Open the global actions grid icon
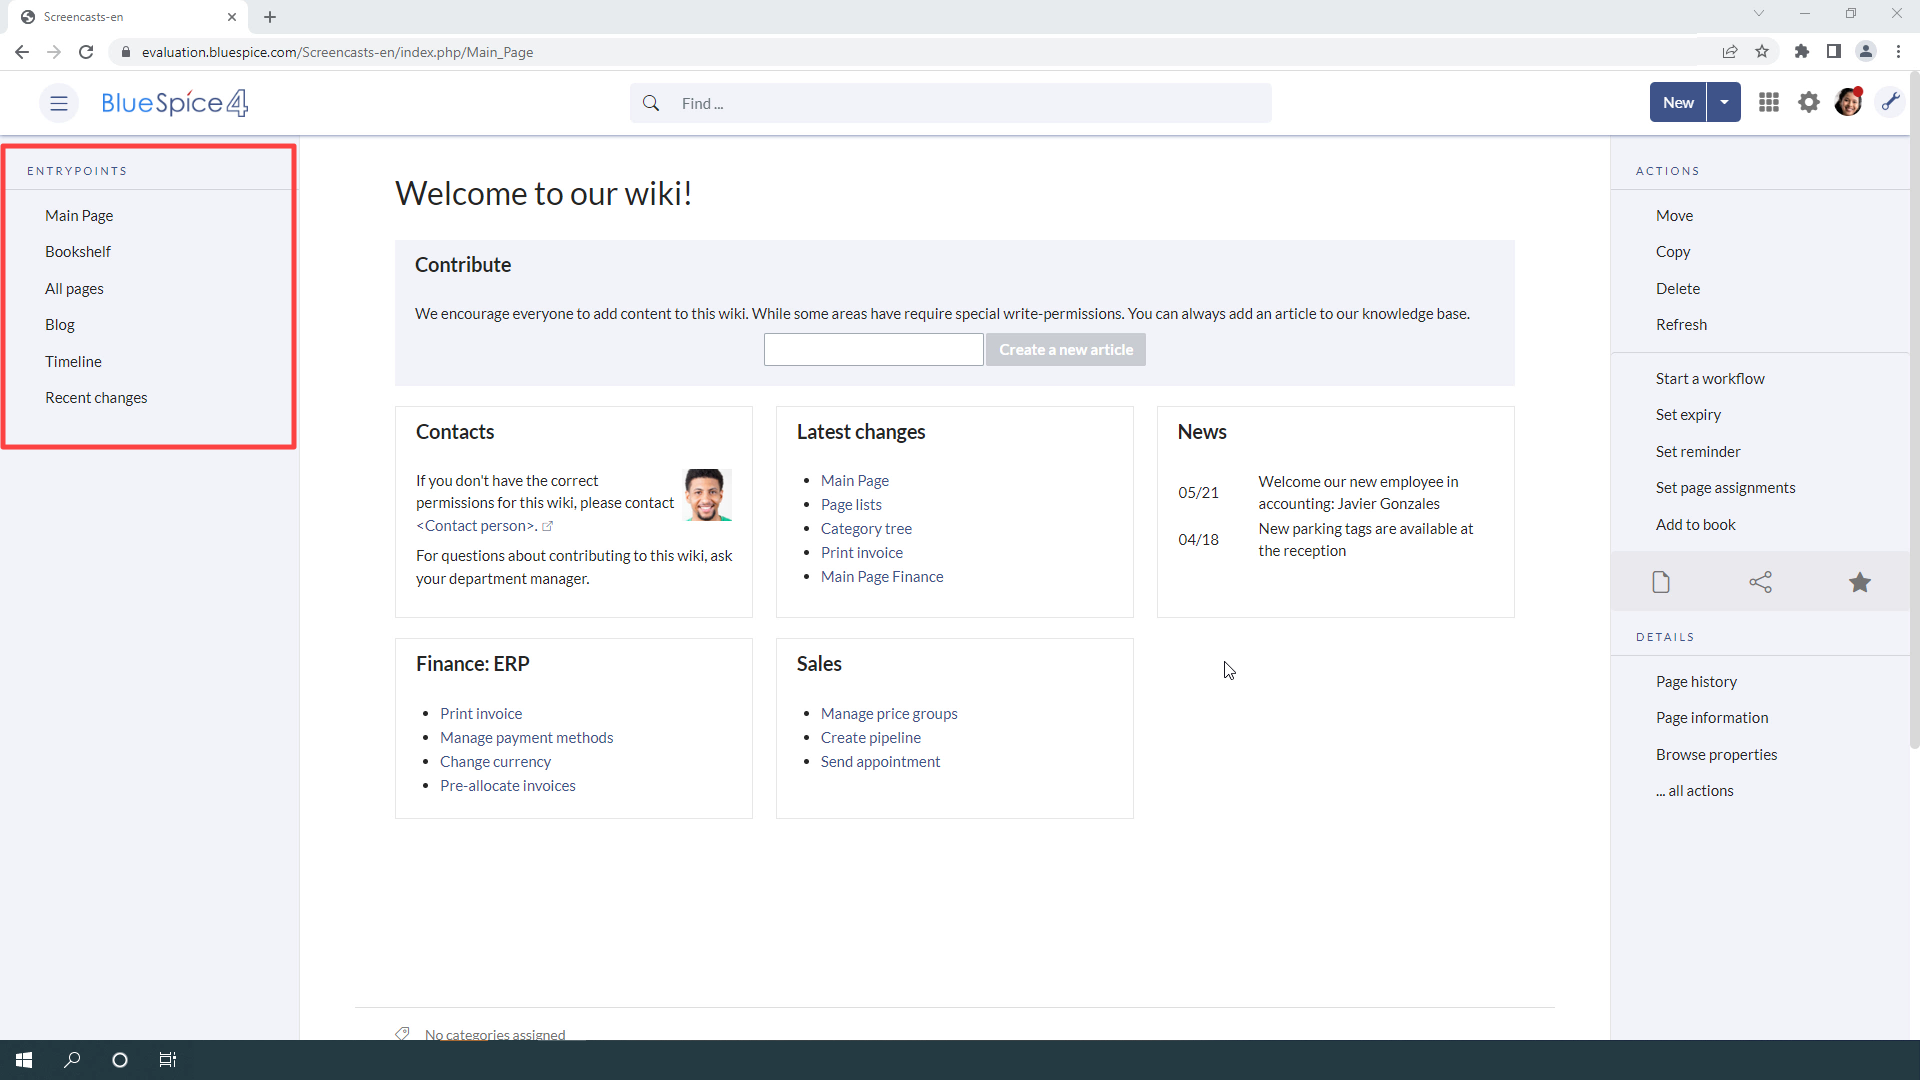The width and height of the screenshot is (1920, 1080). (1769, 103)
